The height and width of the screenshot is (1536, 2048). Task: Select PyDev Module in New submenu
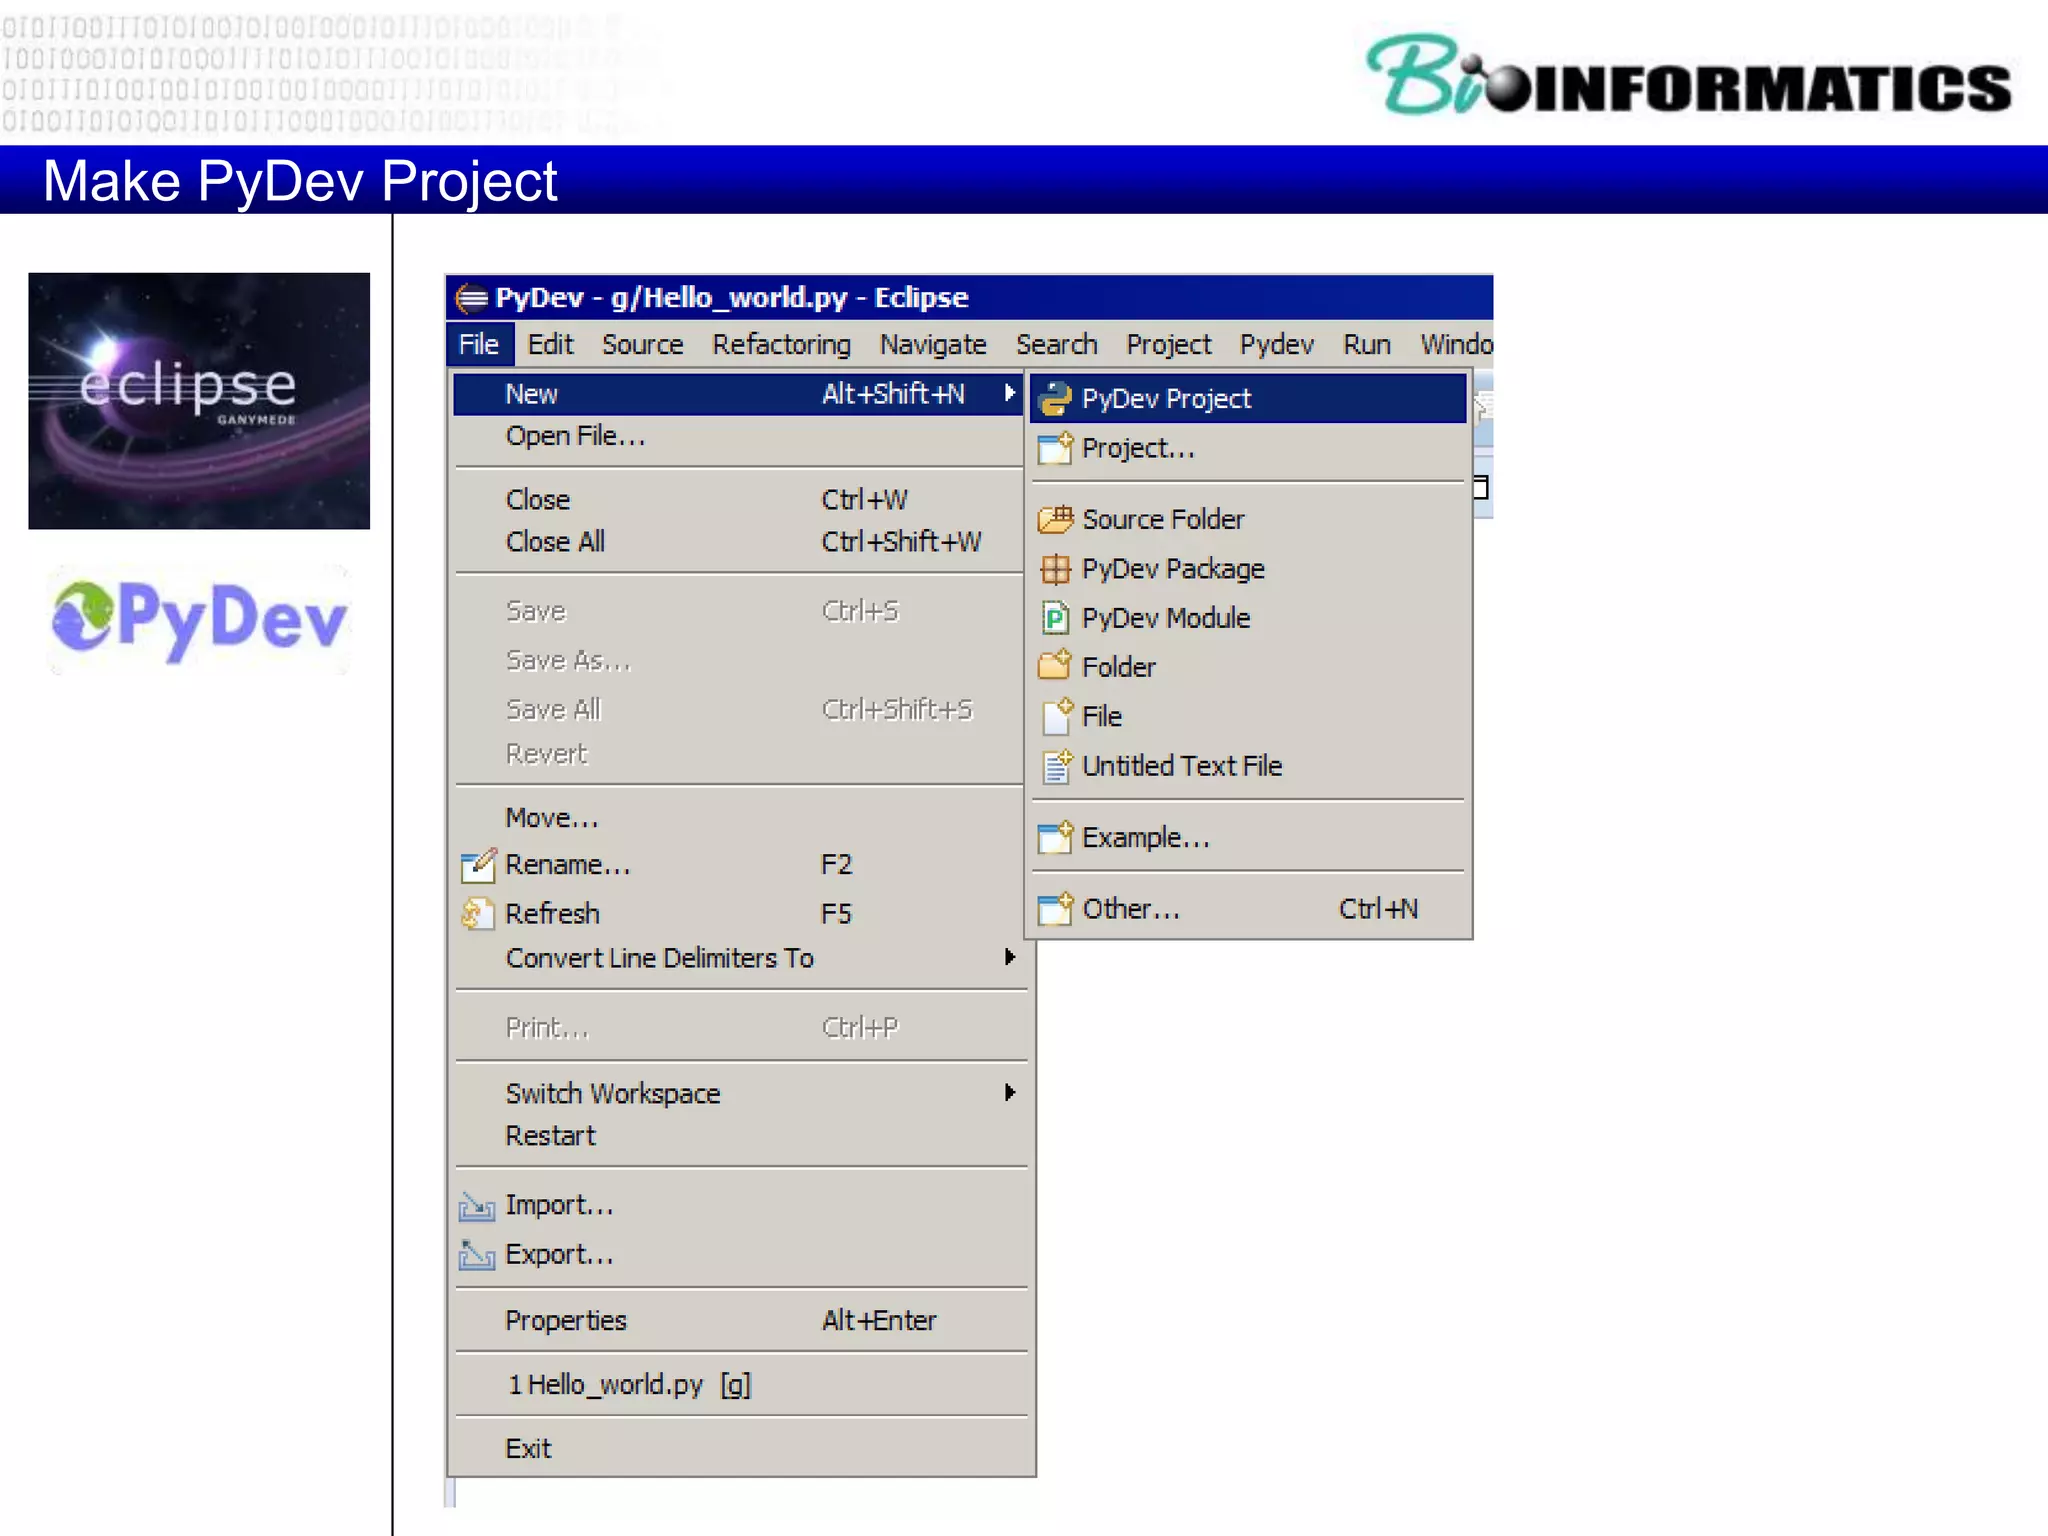pos(1249,618)
